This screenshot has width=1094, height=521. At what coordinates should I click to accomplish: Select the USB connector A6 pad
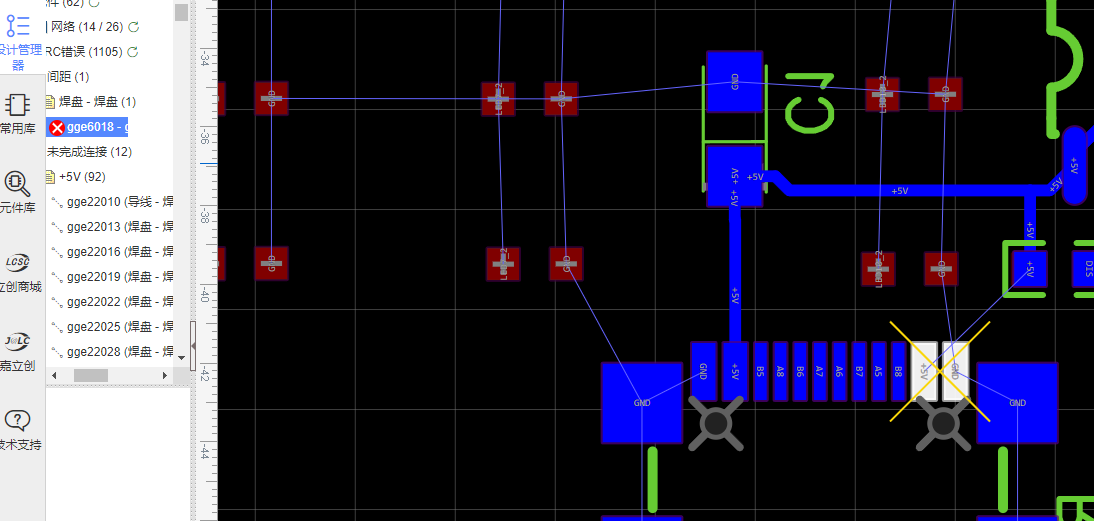point(839,371)
